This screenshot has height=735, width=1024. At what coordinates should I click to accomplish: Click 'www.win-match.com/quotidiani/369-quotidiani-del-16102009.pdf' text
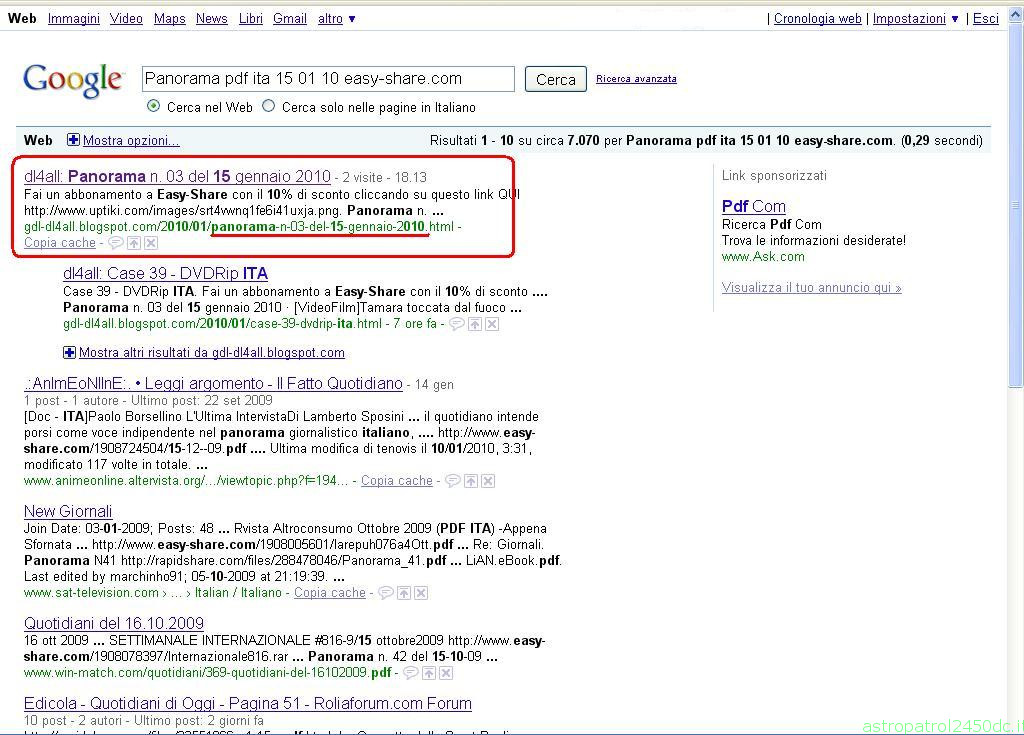click(x=208, y=673)
